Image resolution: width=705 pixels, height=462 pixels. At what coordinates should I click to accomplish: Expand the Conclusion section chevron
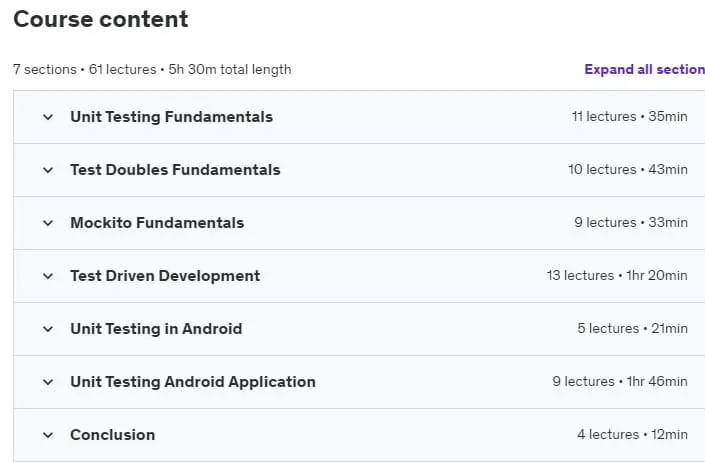[48, 435]
